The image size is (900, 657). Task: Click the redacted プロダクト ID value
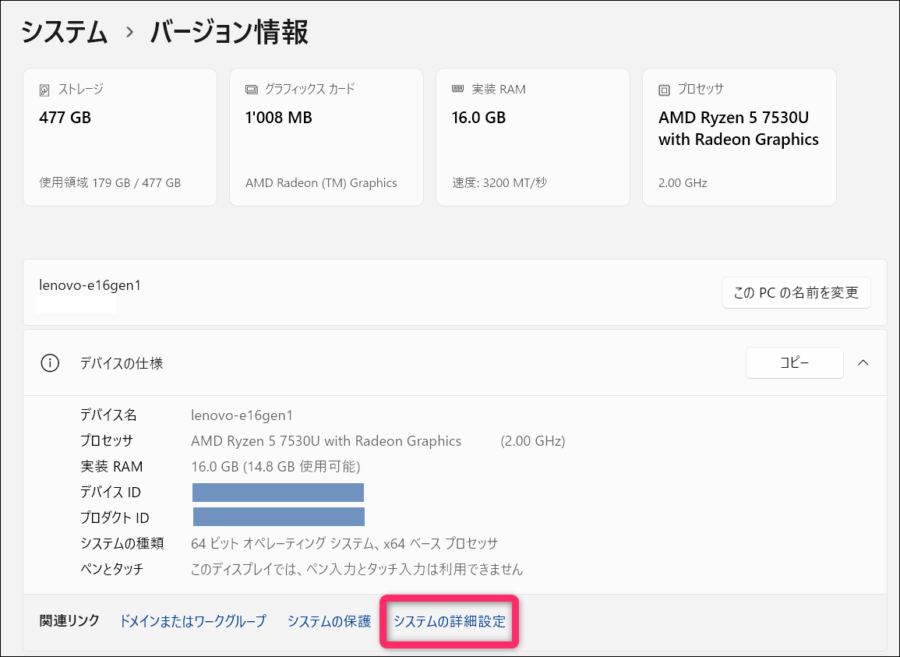click(279, 517)
